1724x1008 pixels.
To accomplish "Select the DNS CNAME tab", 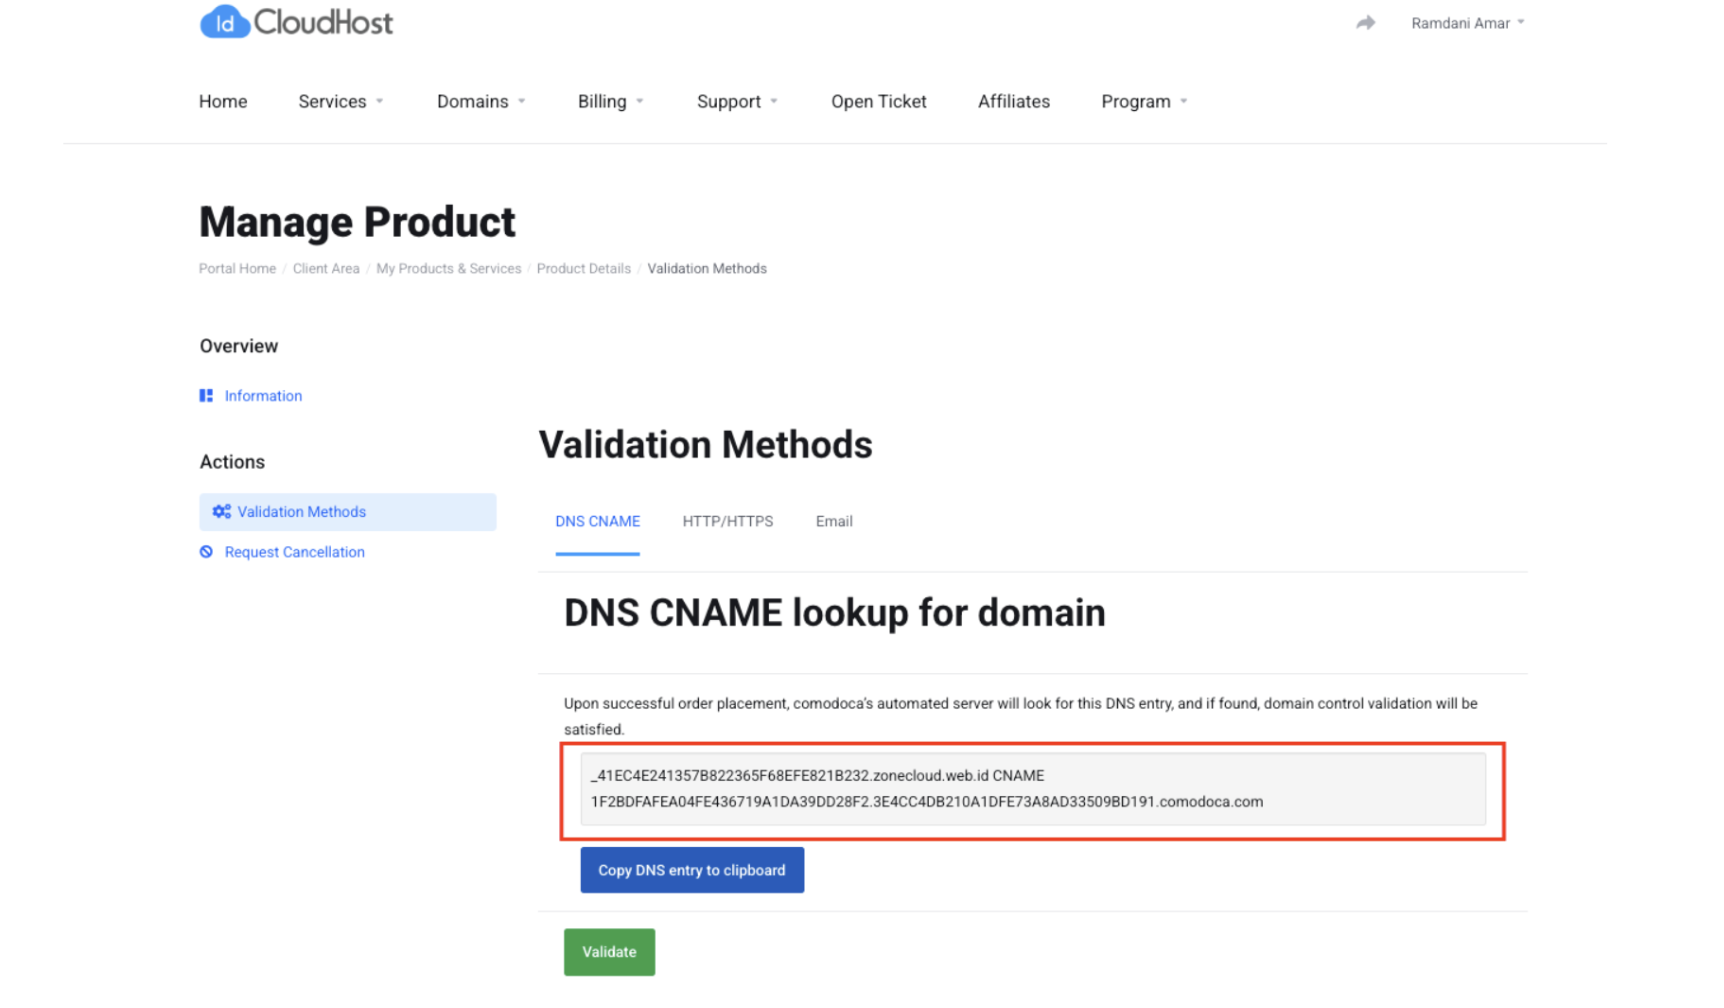I will click(597, 522).
